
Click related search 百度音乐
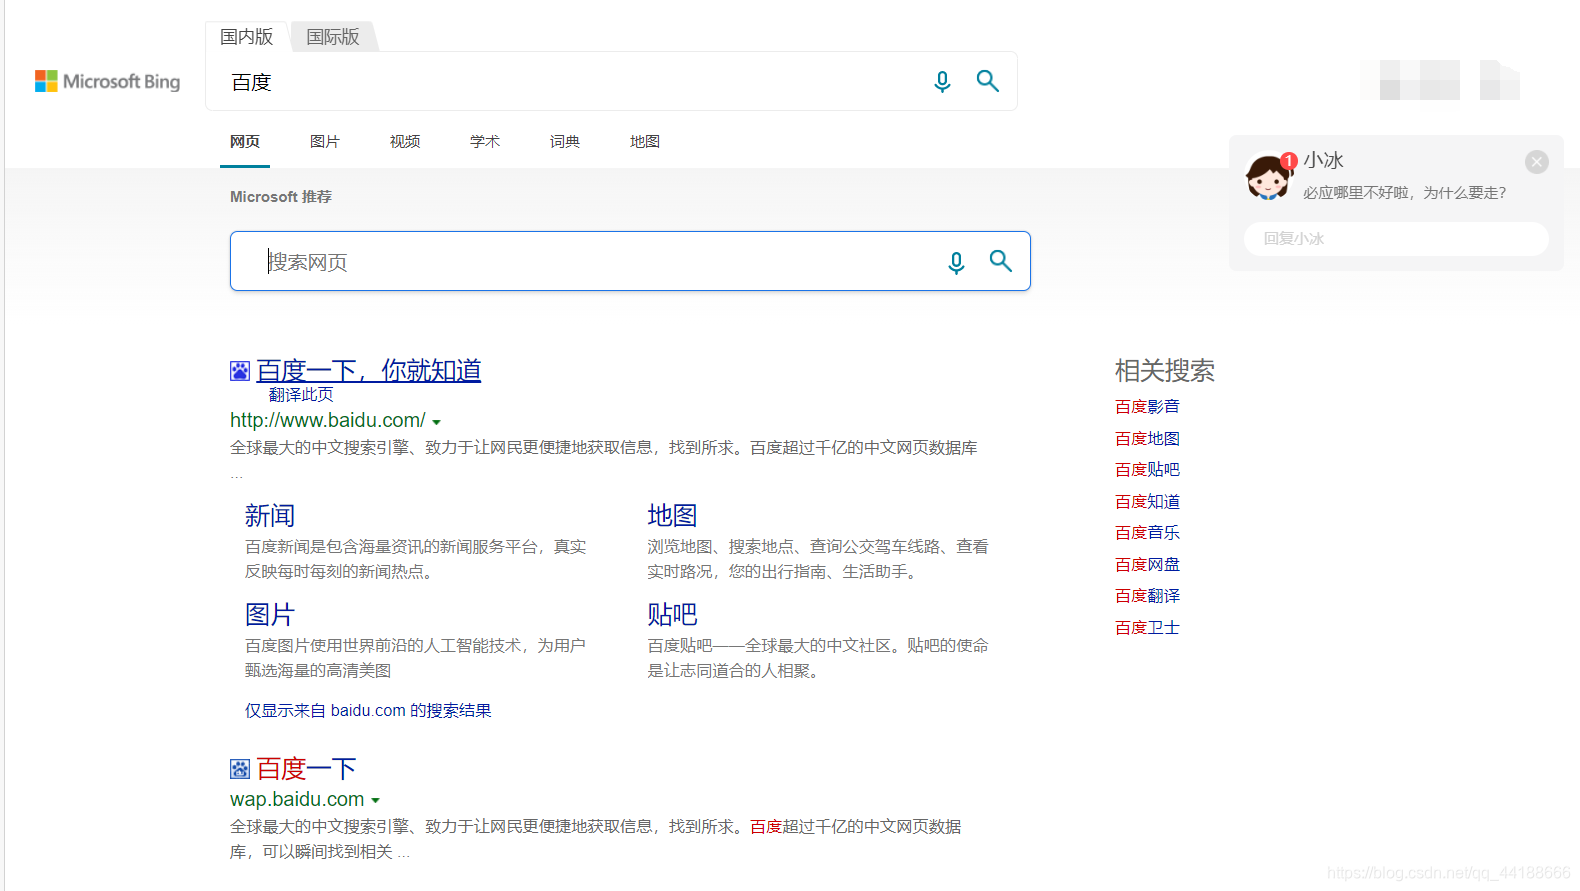coord(1147,533)
